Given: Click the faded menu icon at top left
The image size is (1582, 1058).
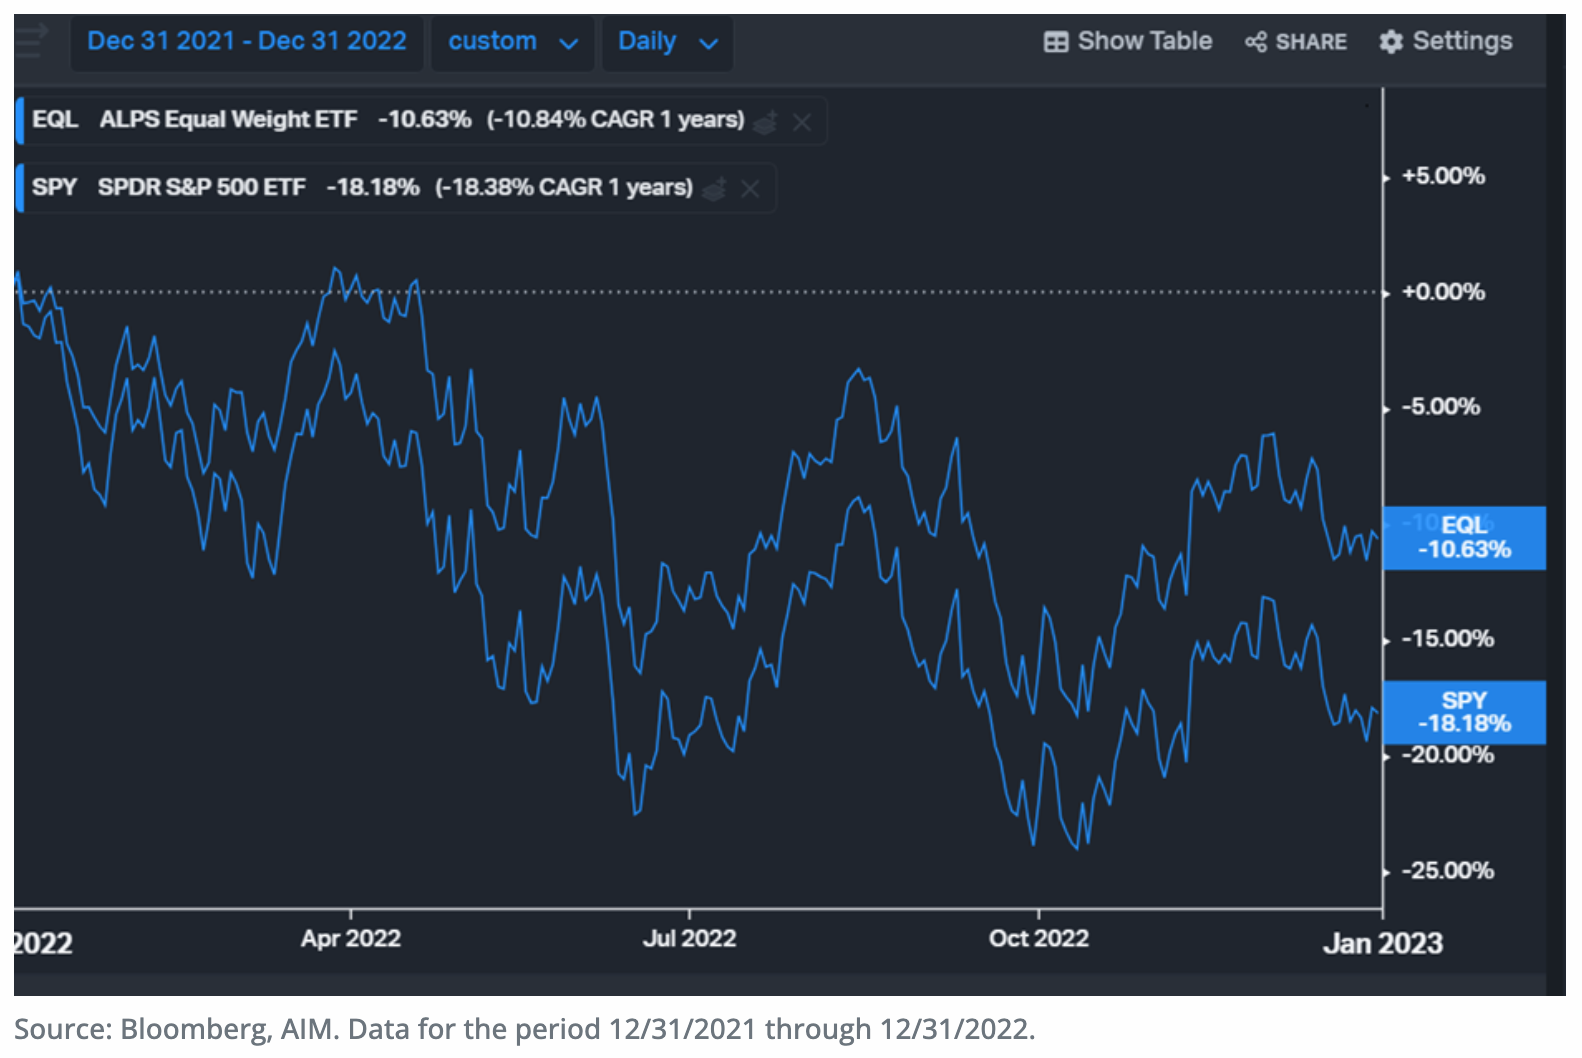Looking at the screenshot, I should [x=30, y=41].
